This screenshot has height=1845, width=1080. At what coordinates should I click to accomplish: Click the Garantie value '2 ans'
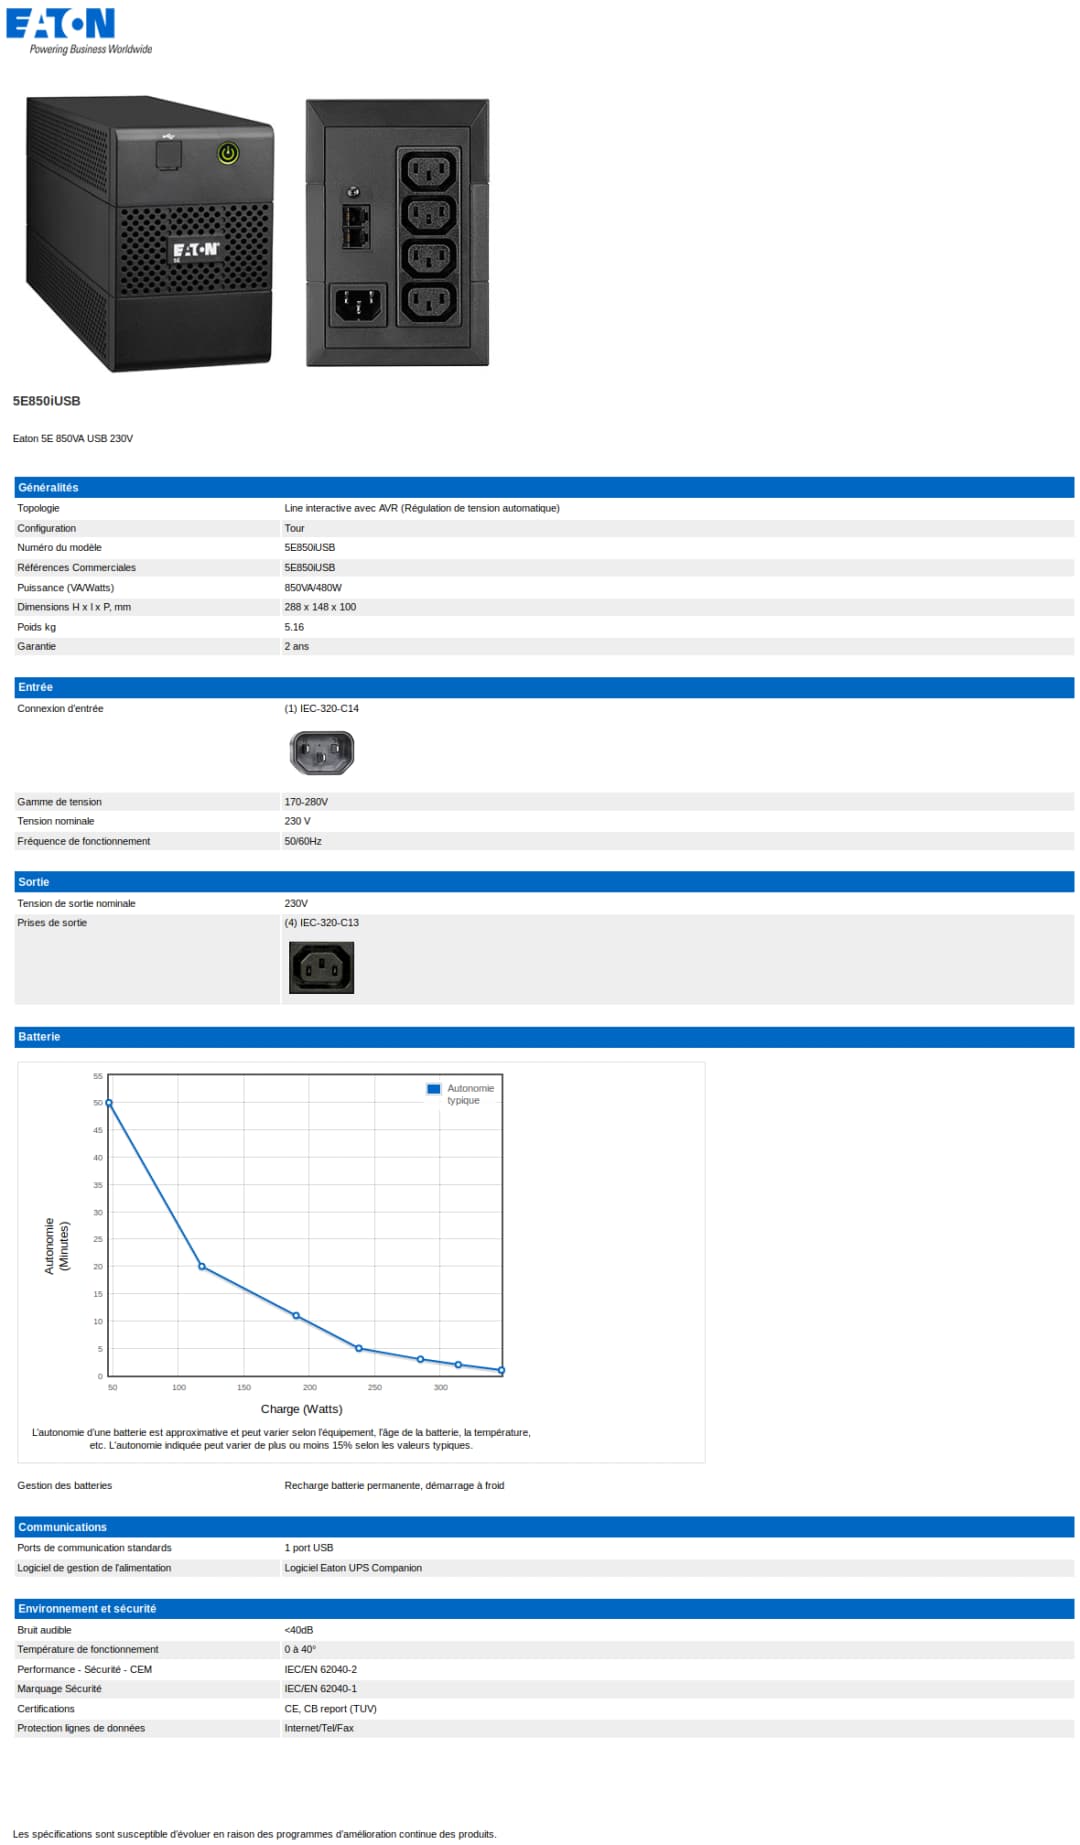pyautogui.click(x=297, y=647)
